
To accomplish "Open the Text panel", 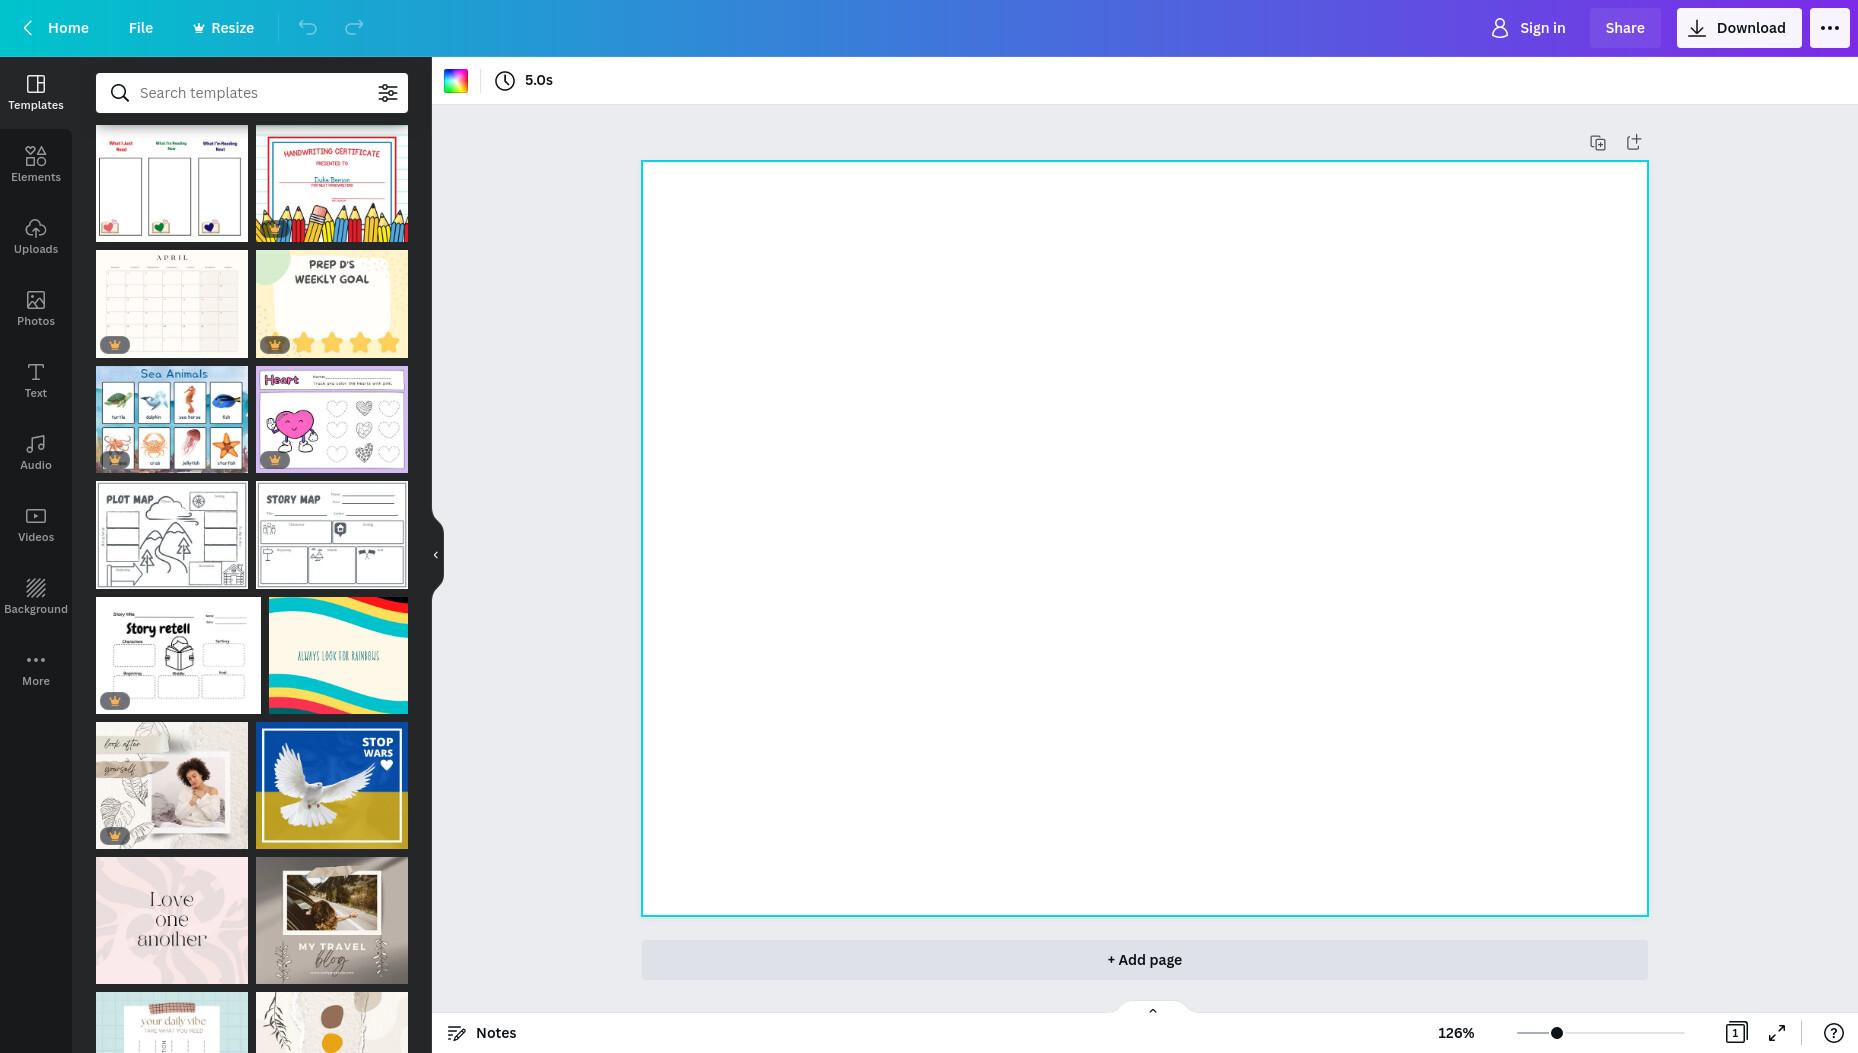I will (x=36, y=380).
